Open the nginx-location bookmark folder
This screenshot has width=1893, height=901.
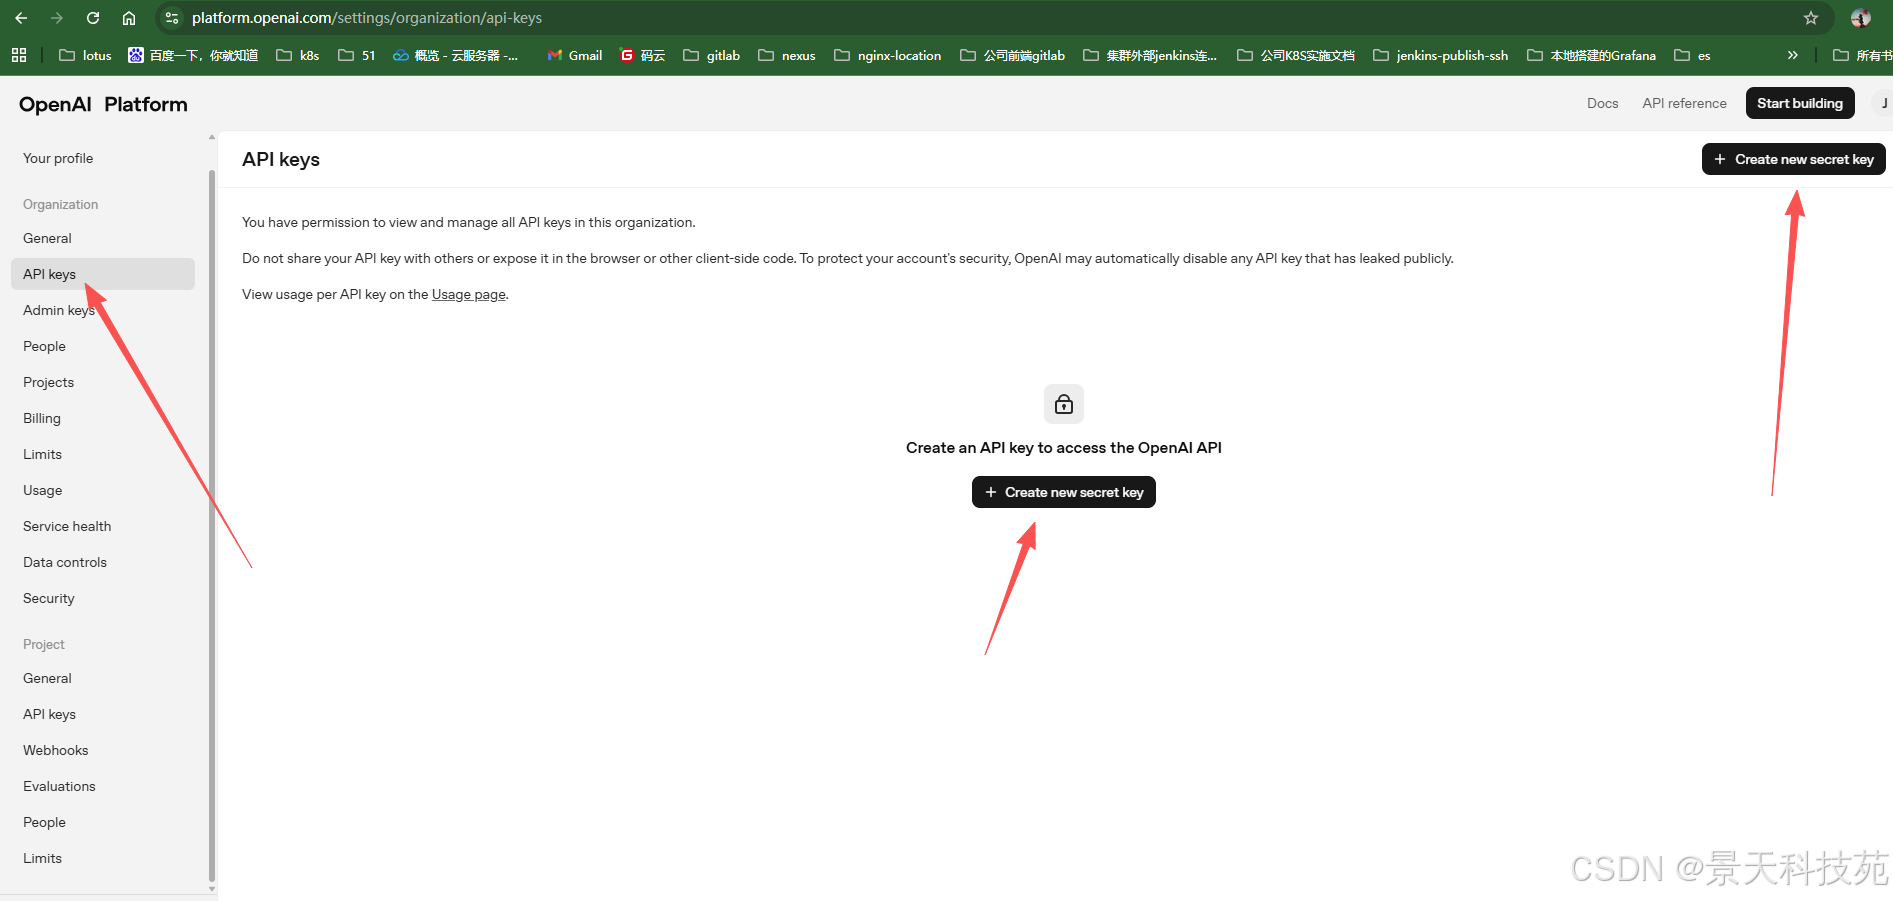[888, 55]
